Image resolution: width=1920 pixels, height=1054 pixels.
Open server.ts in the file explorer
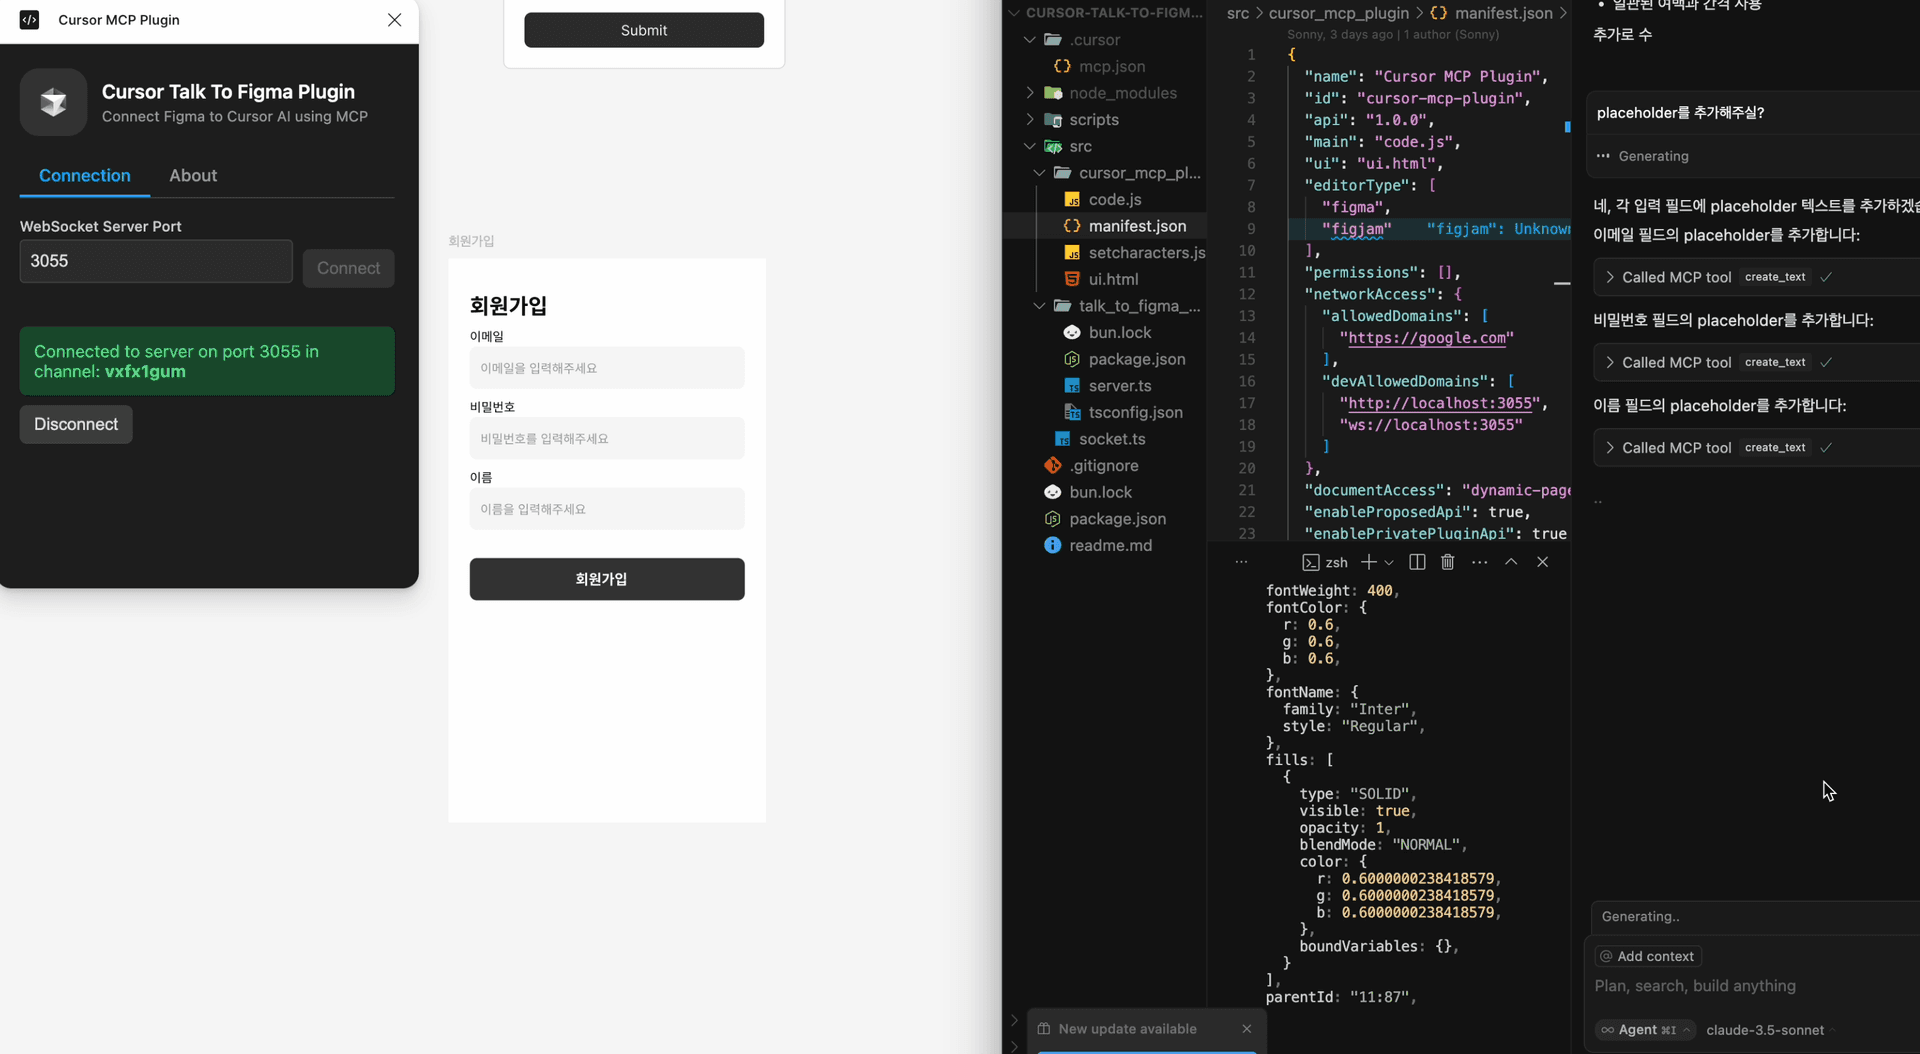1119,386
